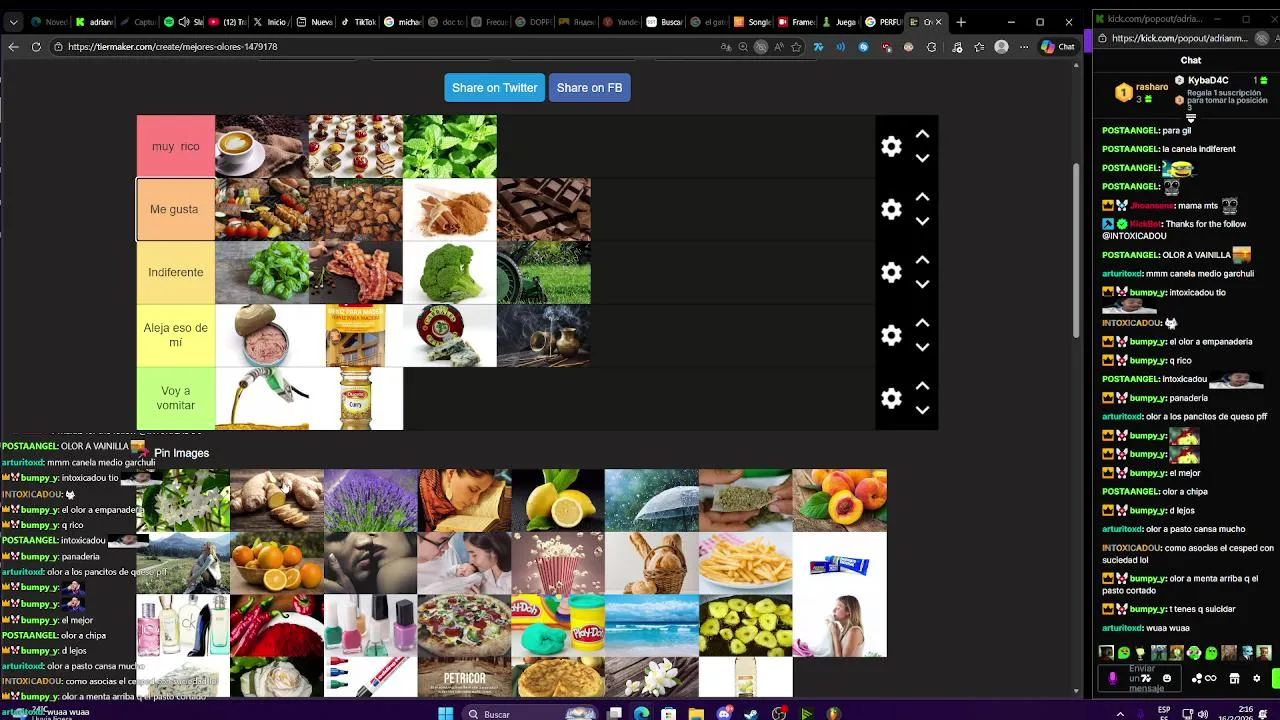Pick the cinnamon image in Me gusta
The width and height of the screenshot is (1280, 720).
tap(450, 210)
